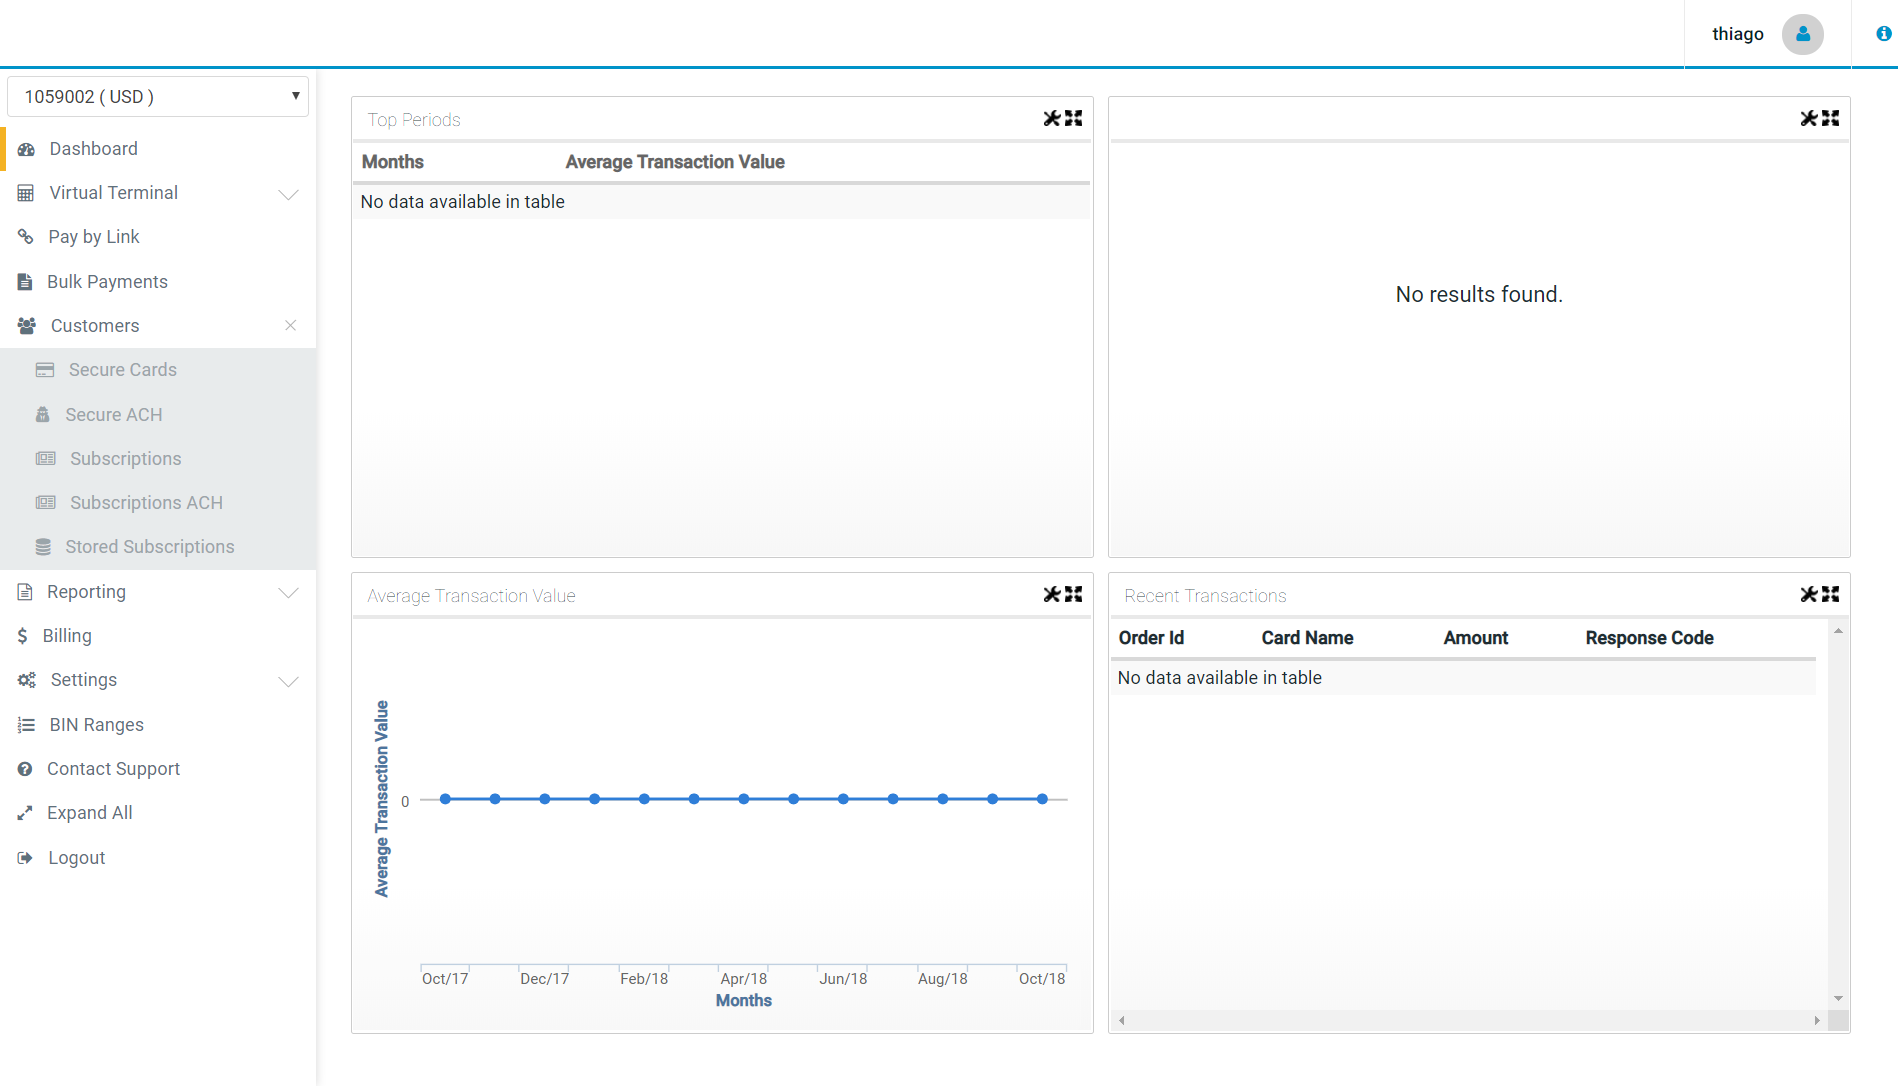Go to Stored Subscriptions
Screen dimensions: 1898x1086
(149, 547)
